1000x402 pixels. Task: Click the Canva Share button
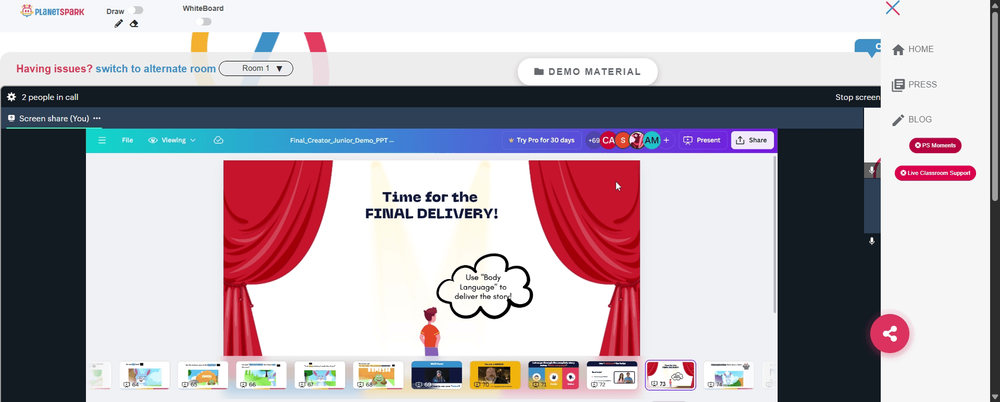752,140
